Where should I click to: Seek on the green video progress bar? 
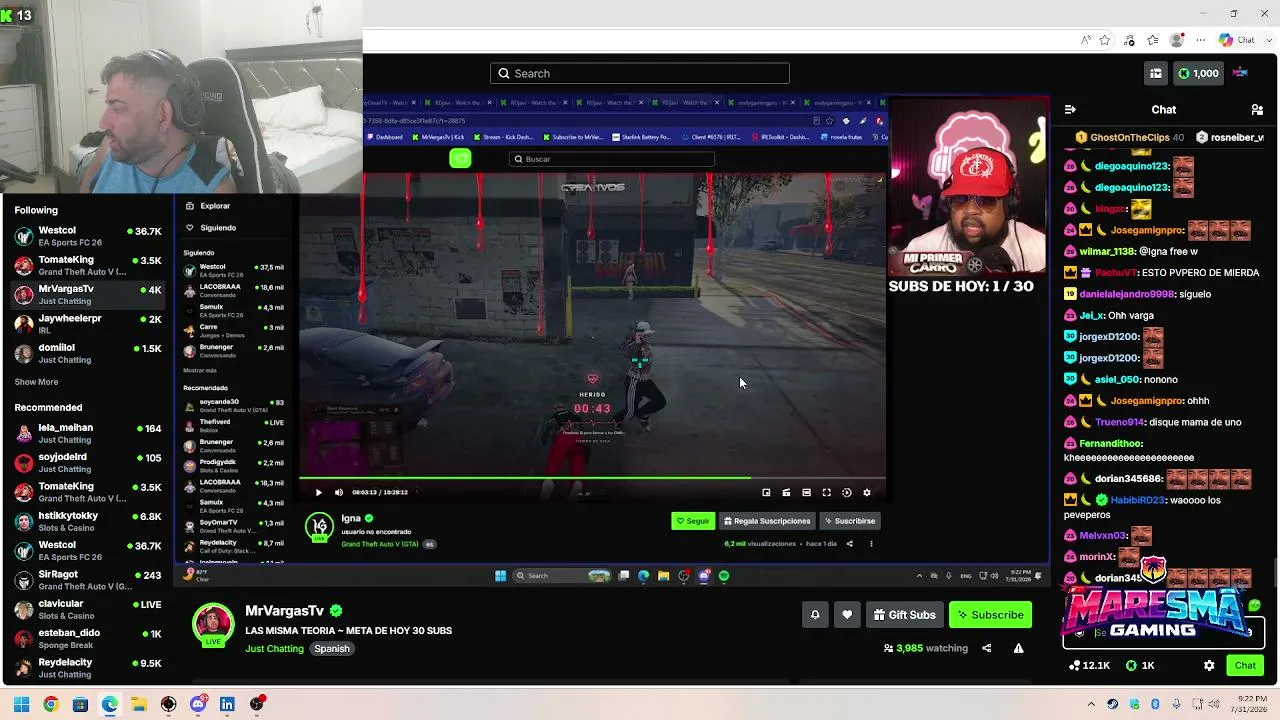click(x=592, y=478)
